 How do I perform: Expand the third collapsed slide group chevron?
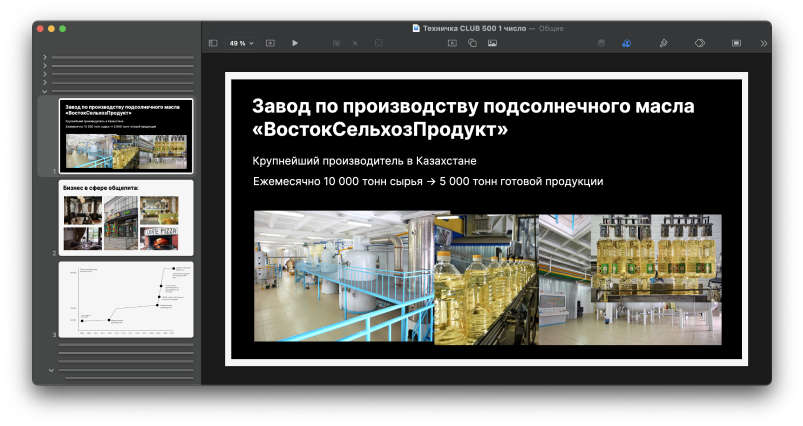pyautogui.click(x=45, y=74)
